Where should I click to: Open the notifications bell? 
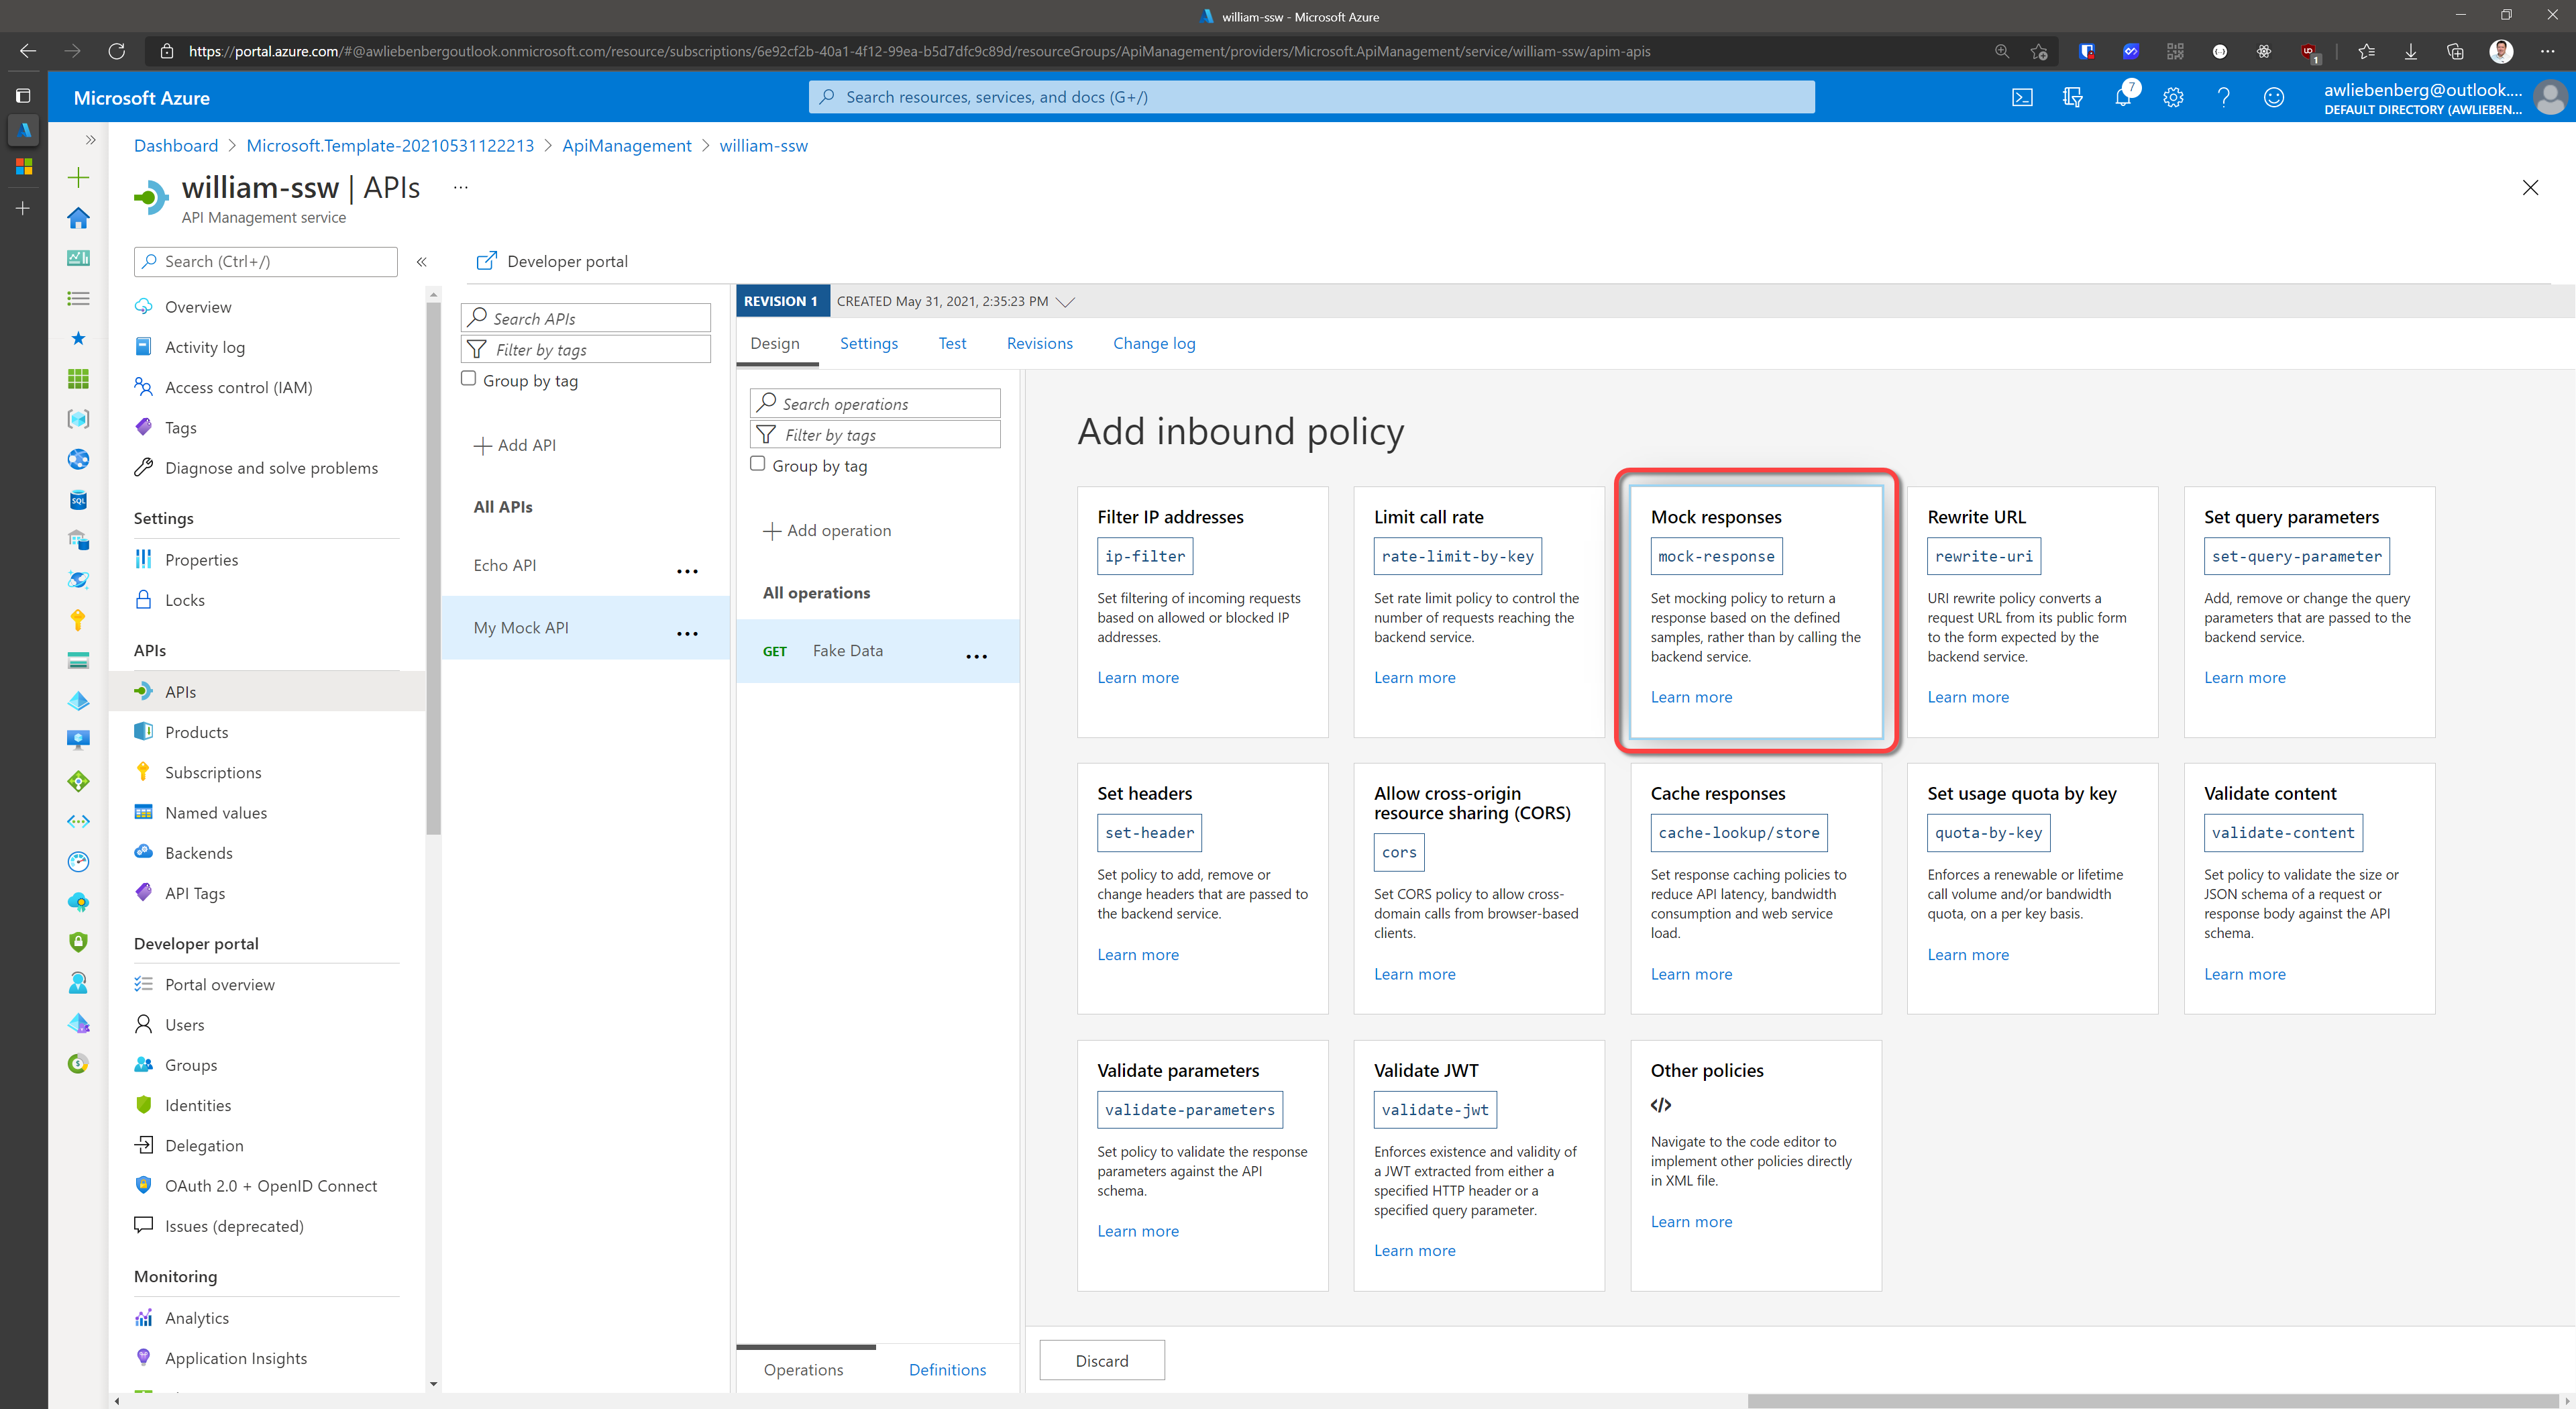click(x=2122, y=97)
